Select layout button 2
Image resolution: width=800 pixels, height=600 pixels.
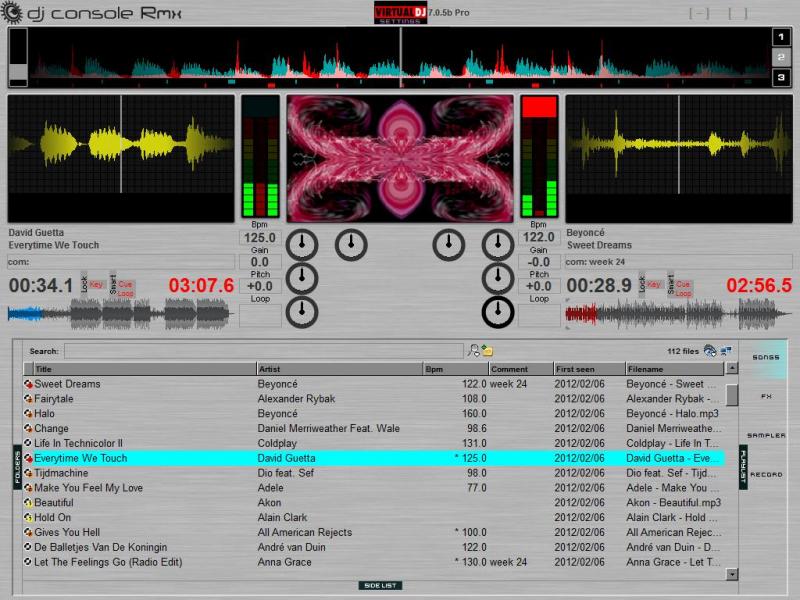781,57
